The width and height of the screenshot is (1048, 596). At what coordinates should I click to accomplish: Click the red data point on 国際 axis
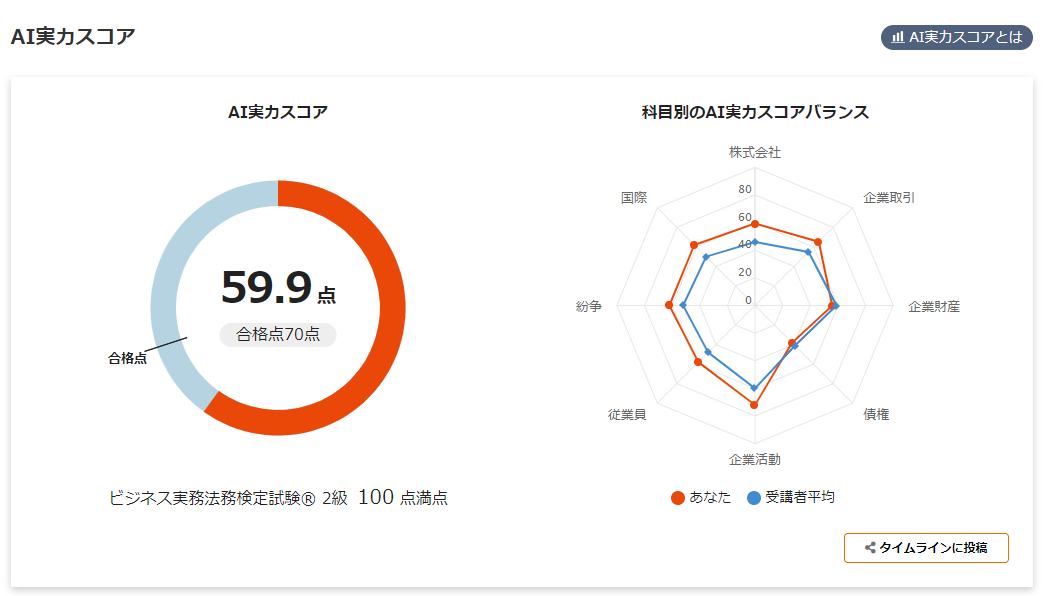pos(695,245)
